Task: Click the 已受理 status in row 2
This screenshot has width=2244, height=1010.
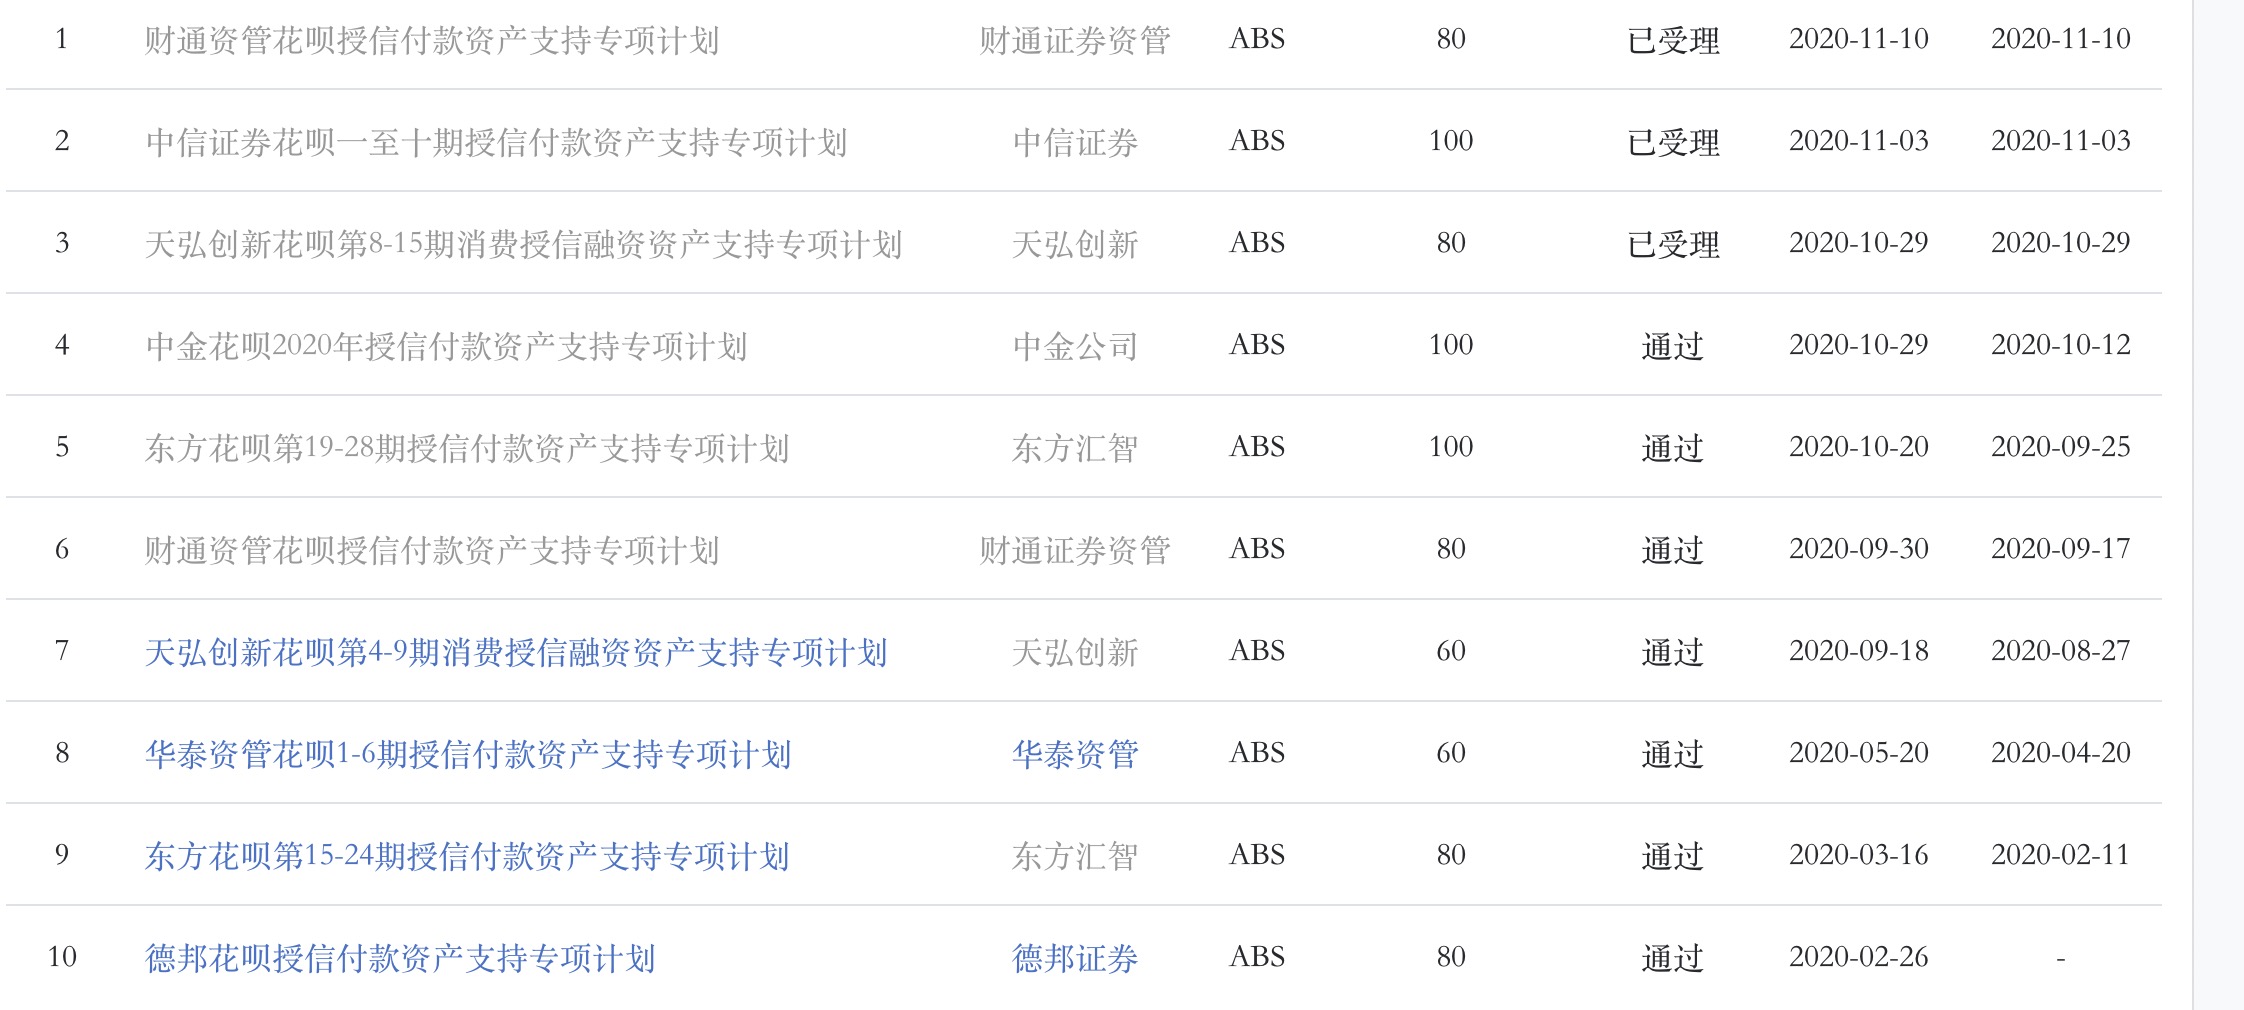Action: 1673,142
